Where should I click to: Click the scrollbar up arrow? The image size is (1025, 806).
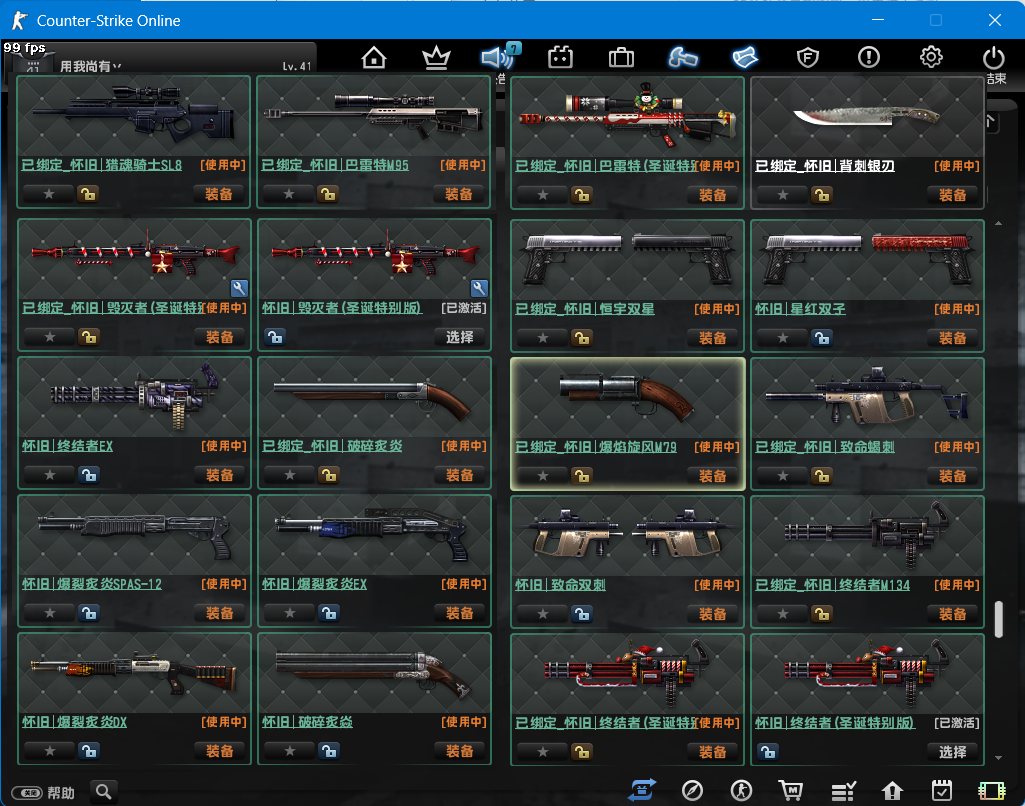click(x=999, y=224)
